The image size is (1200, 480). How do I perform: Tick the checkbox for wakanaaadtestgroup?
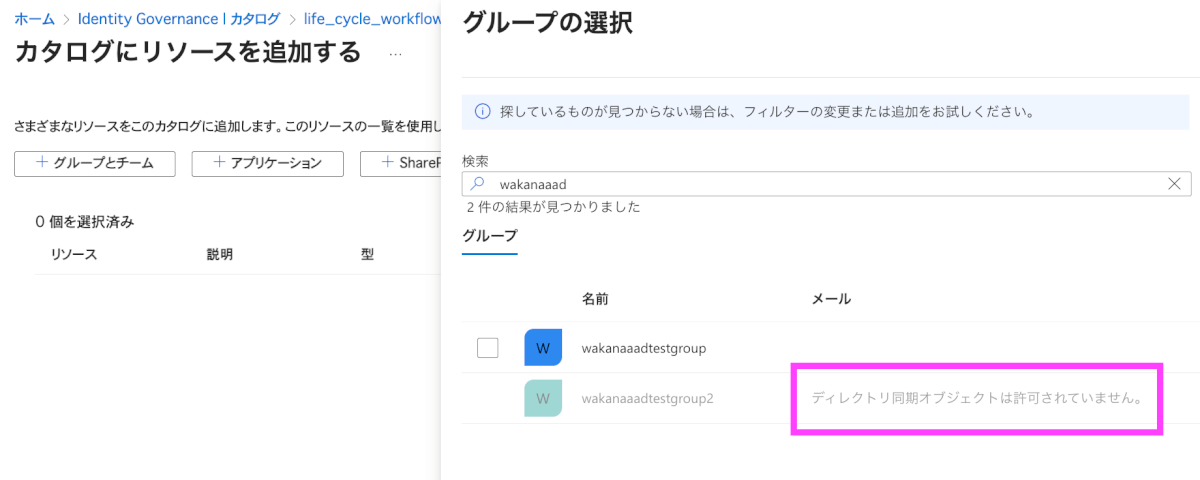click(487, 348)
